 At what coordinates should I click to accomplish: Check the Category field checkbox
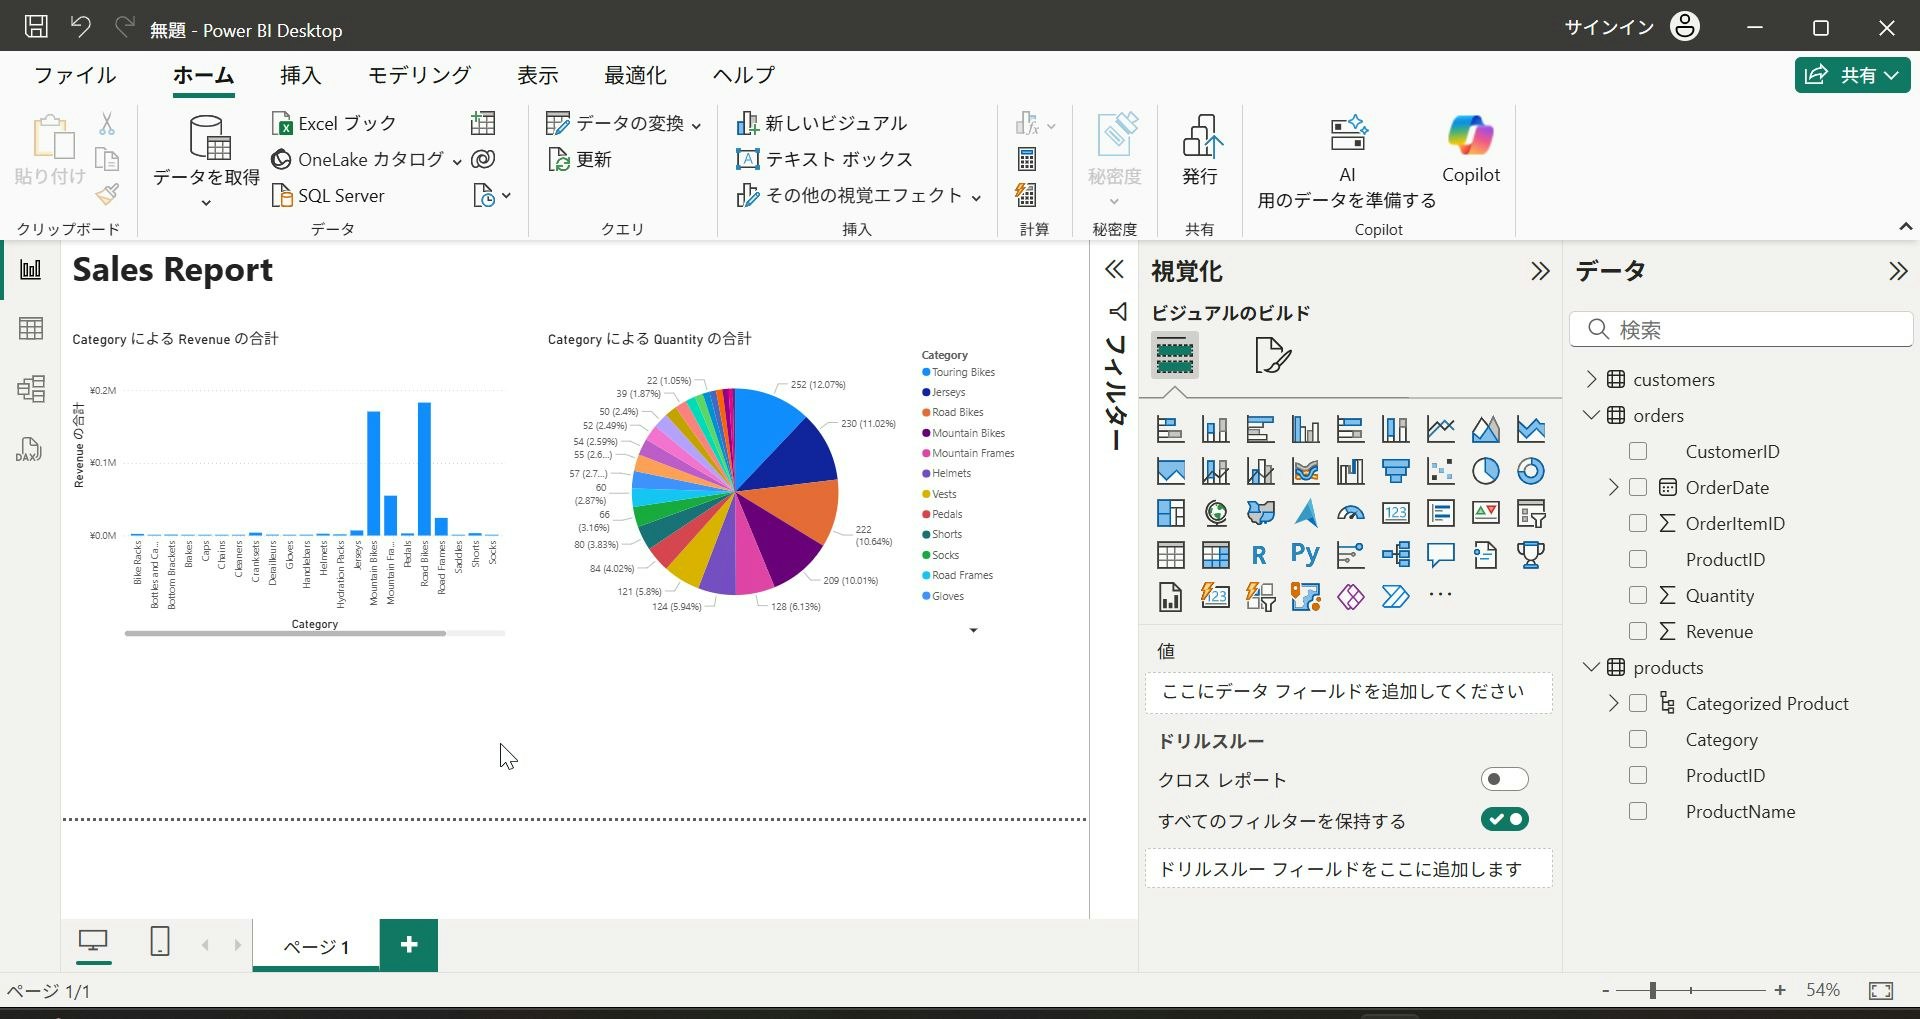(1638, 739)
